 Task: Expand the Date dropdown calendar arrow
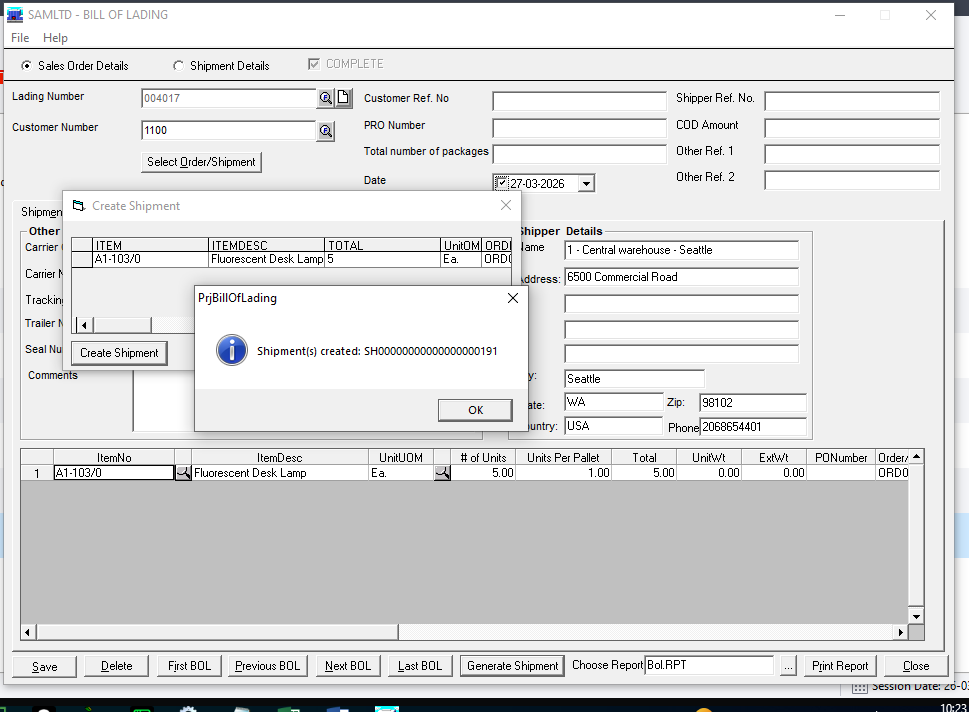586,184
